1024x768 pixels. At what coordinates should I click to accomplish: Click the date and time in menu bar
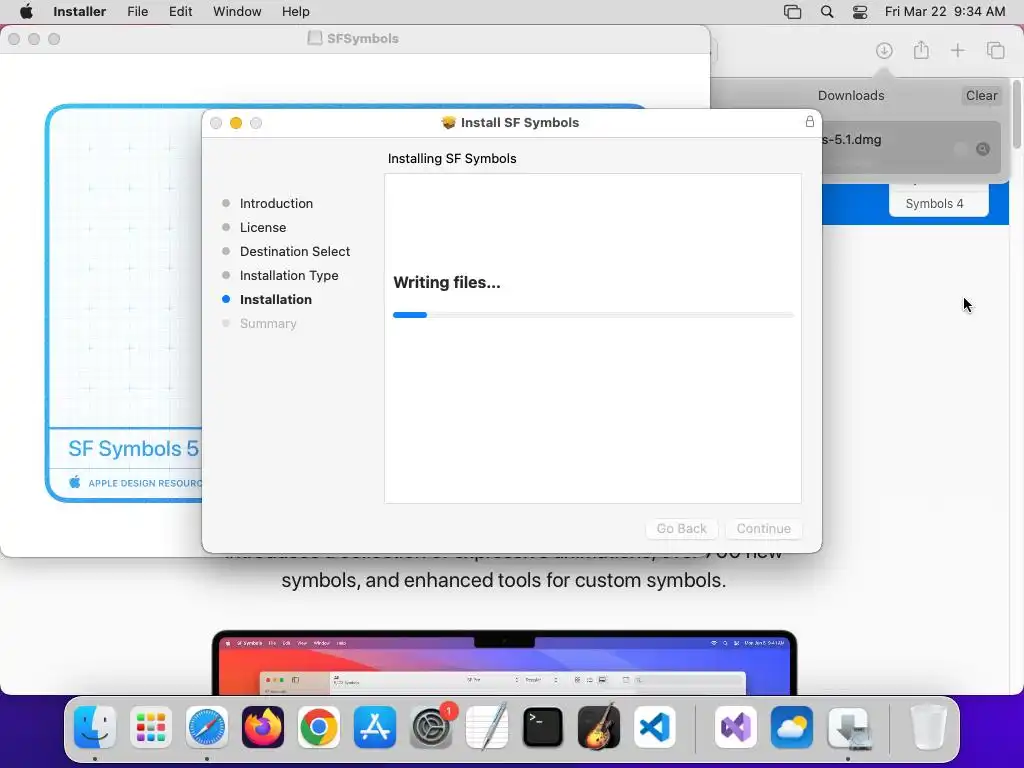(945, 11)
